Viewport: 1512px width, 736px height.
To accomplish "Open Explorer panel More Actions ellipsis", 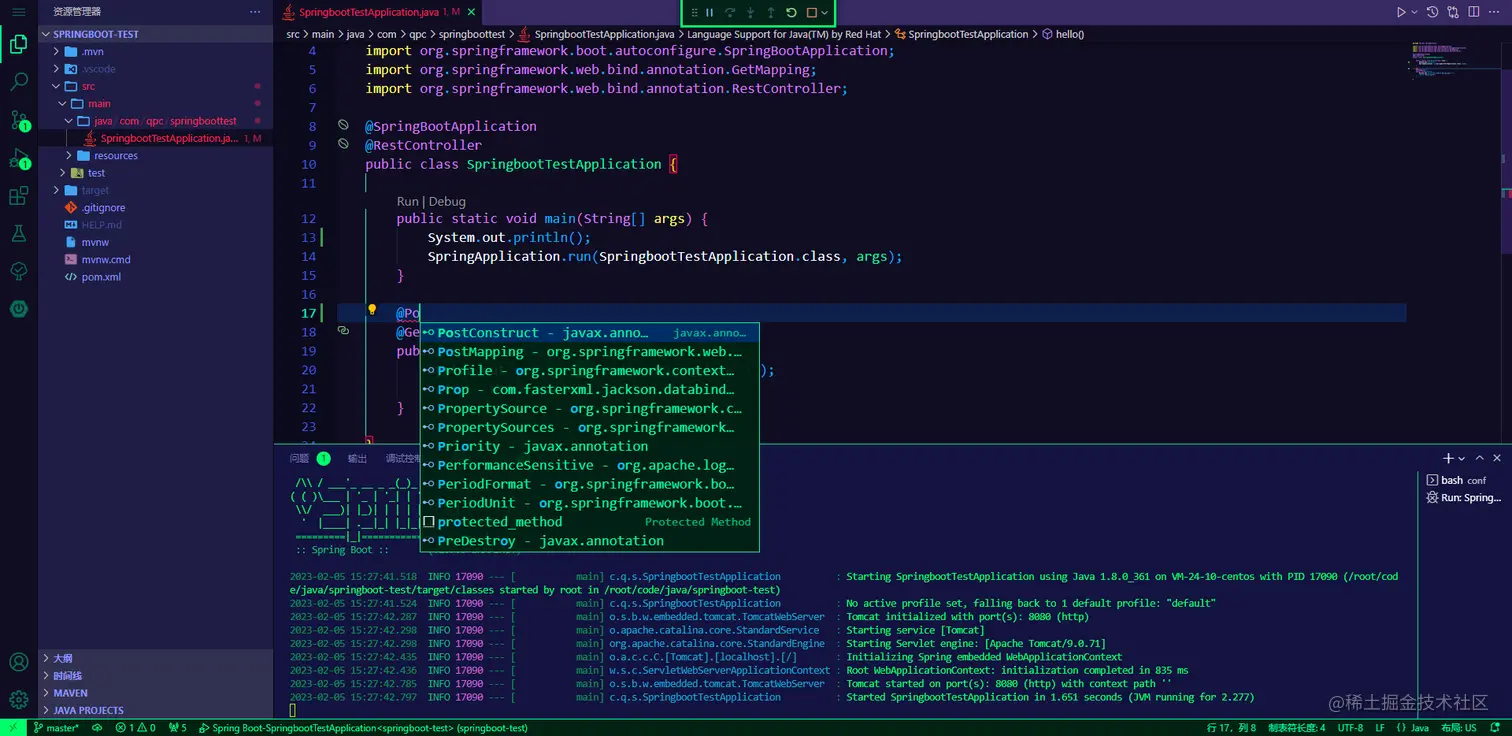I will coord(255,12).
